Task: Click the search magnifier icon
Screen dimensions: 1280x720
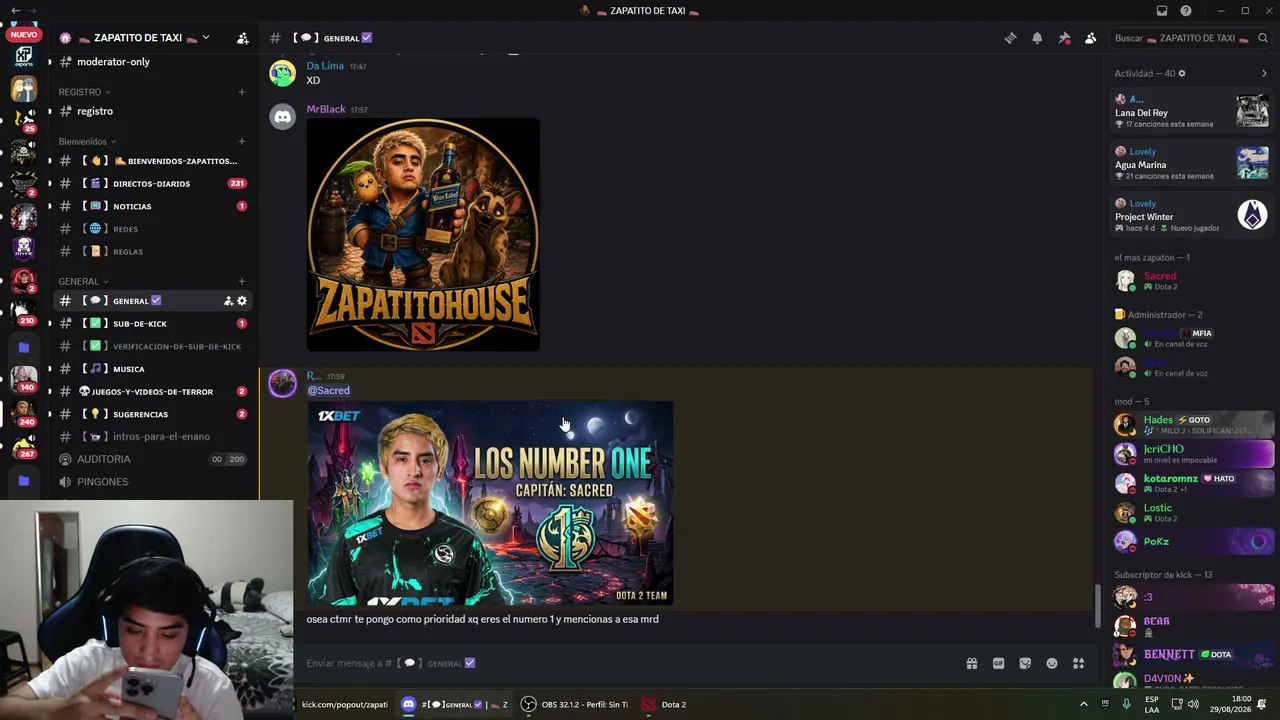Action: (x=1263, y=38)
